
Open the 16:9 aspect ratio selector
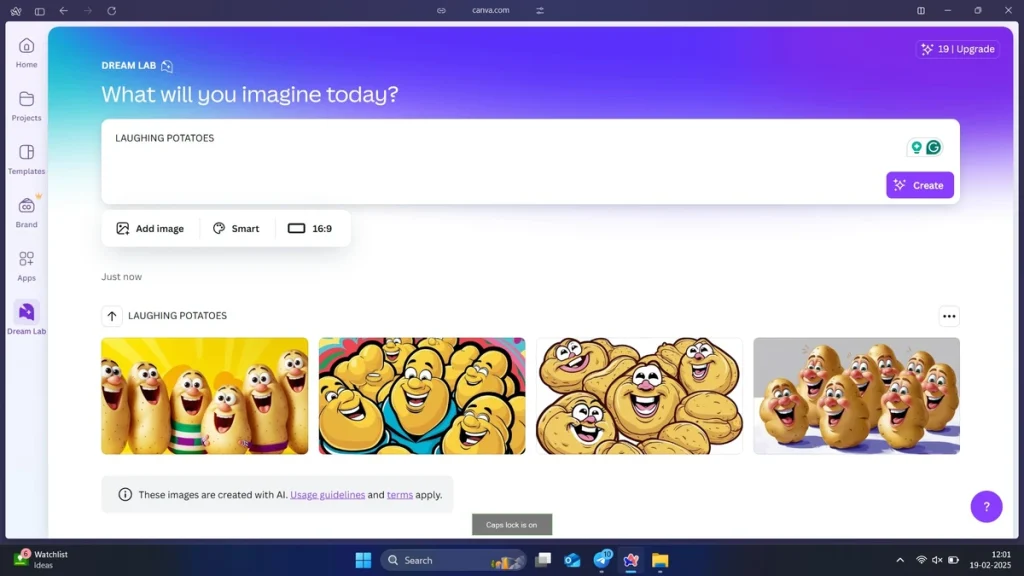[x=310, y=229]
